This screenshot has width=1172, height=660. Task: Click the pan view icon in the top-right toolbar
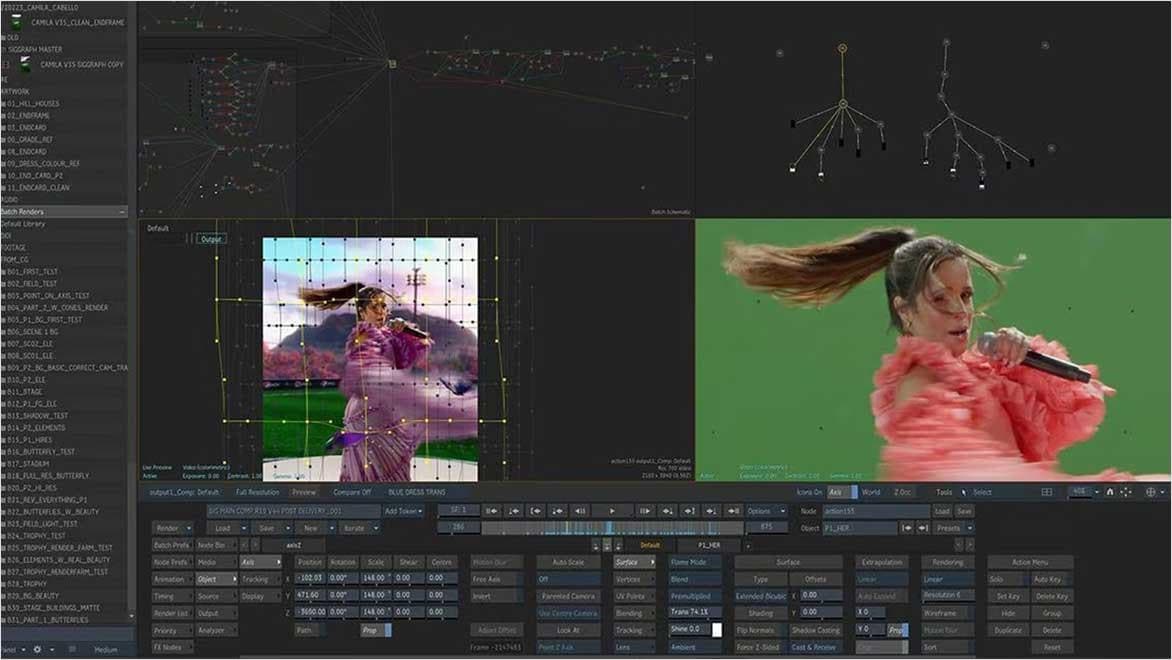(1126, 492)
